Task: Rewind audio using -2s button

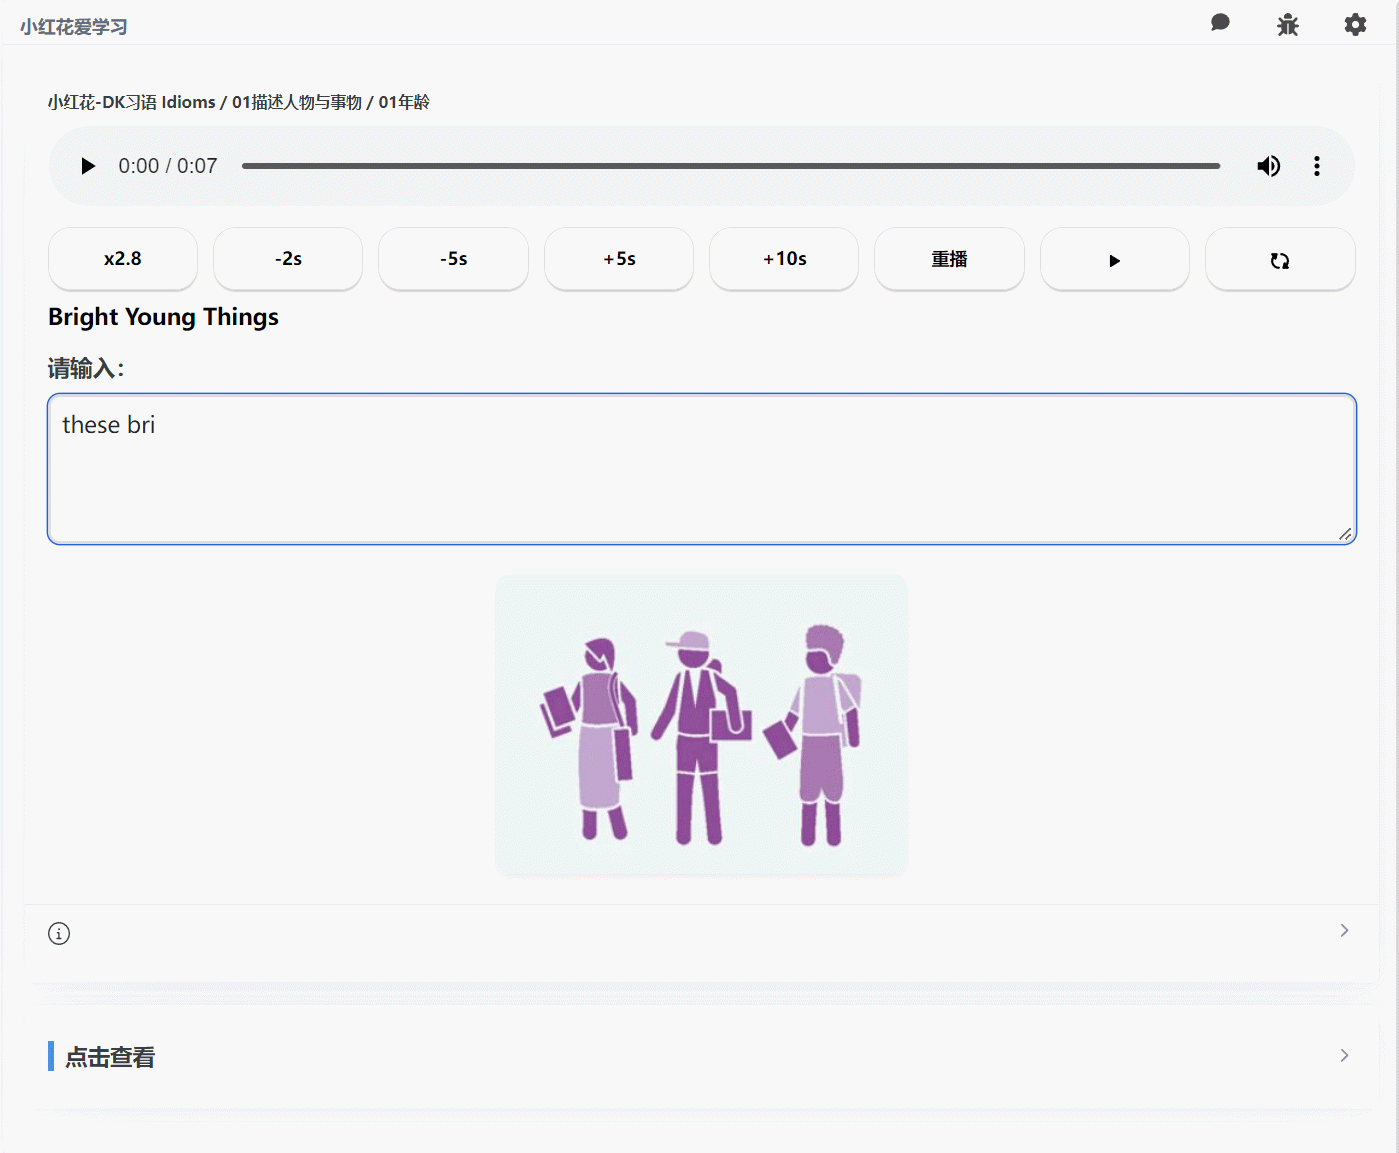Action: [288, 259]
